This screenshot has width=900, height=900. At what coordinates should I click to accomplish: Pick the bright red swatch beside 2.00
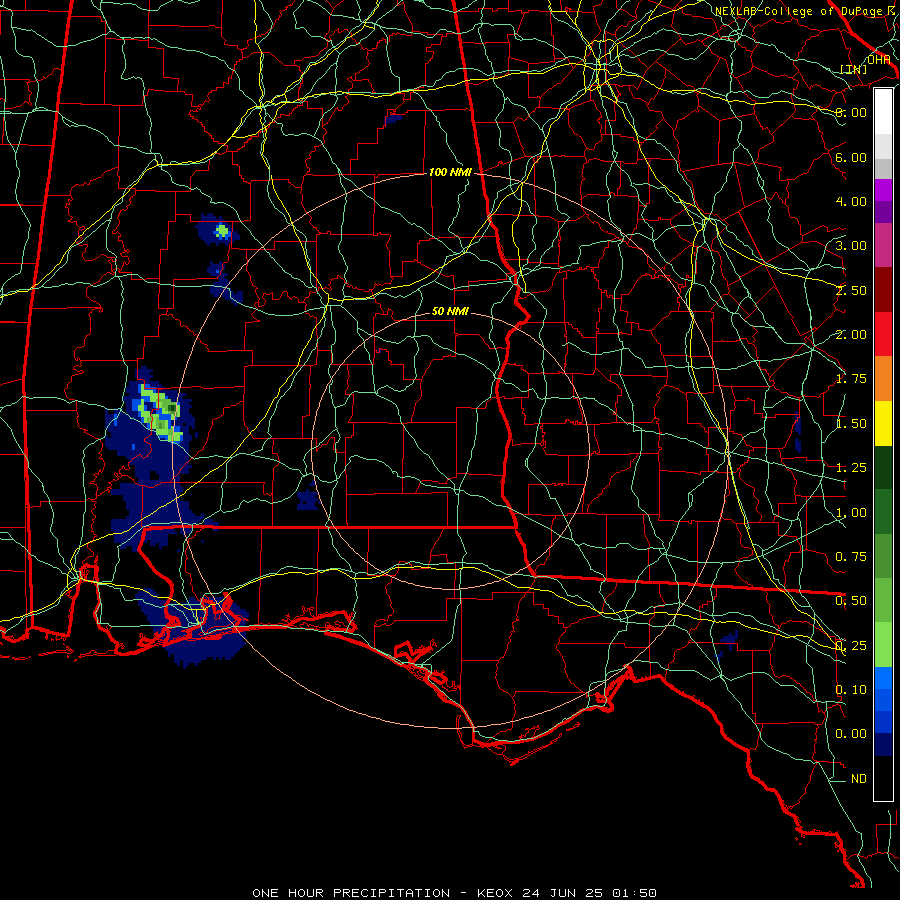coord(883,334)
